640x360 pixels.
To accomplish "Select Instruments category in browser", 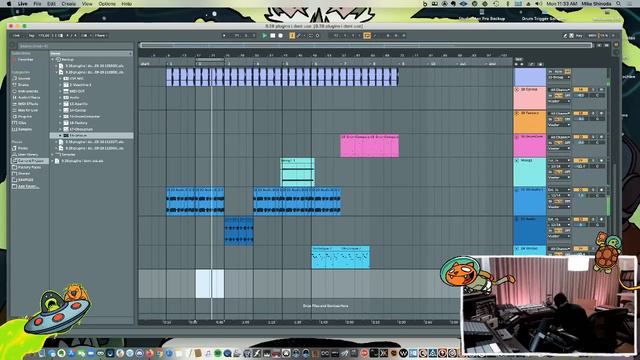I will point(28,91).
